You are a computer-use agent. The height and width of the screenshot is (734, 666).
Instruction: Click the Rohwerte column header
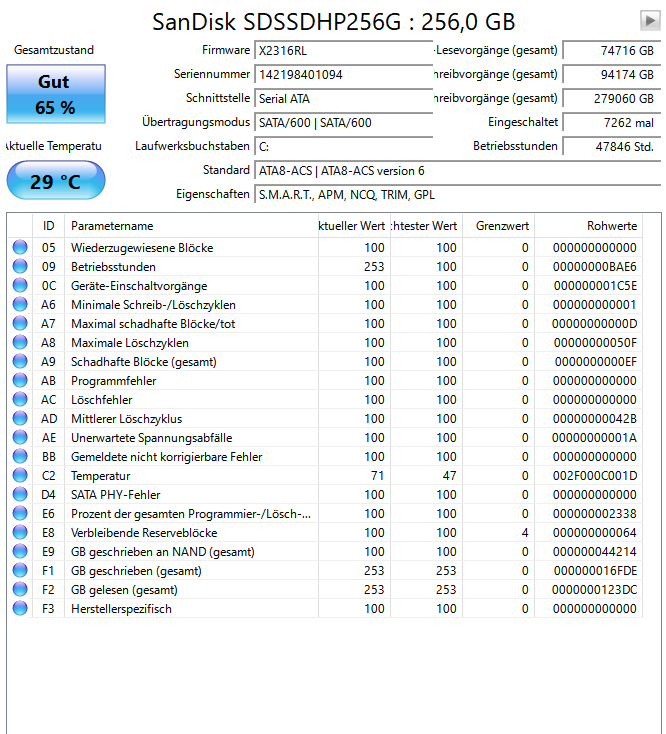click(588, 226)
